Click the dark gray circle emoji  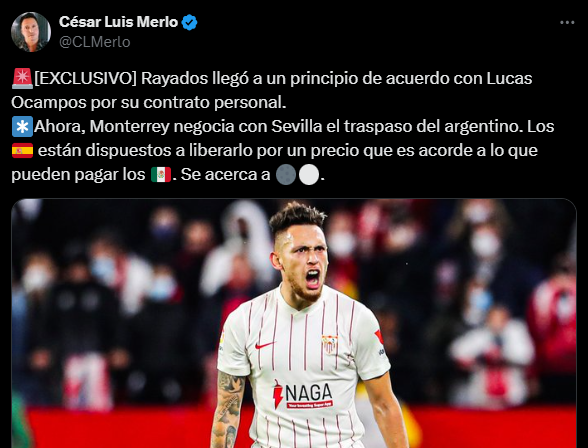click(x=286, y=175)
